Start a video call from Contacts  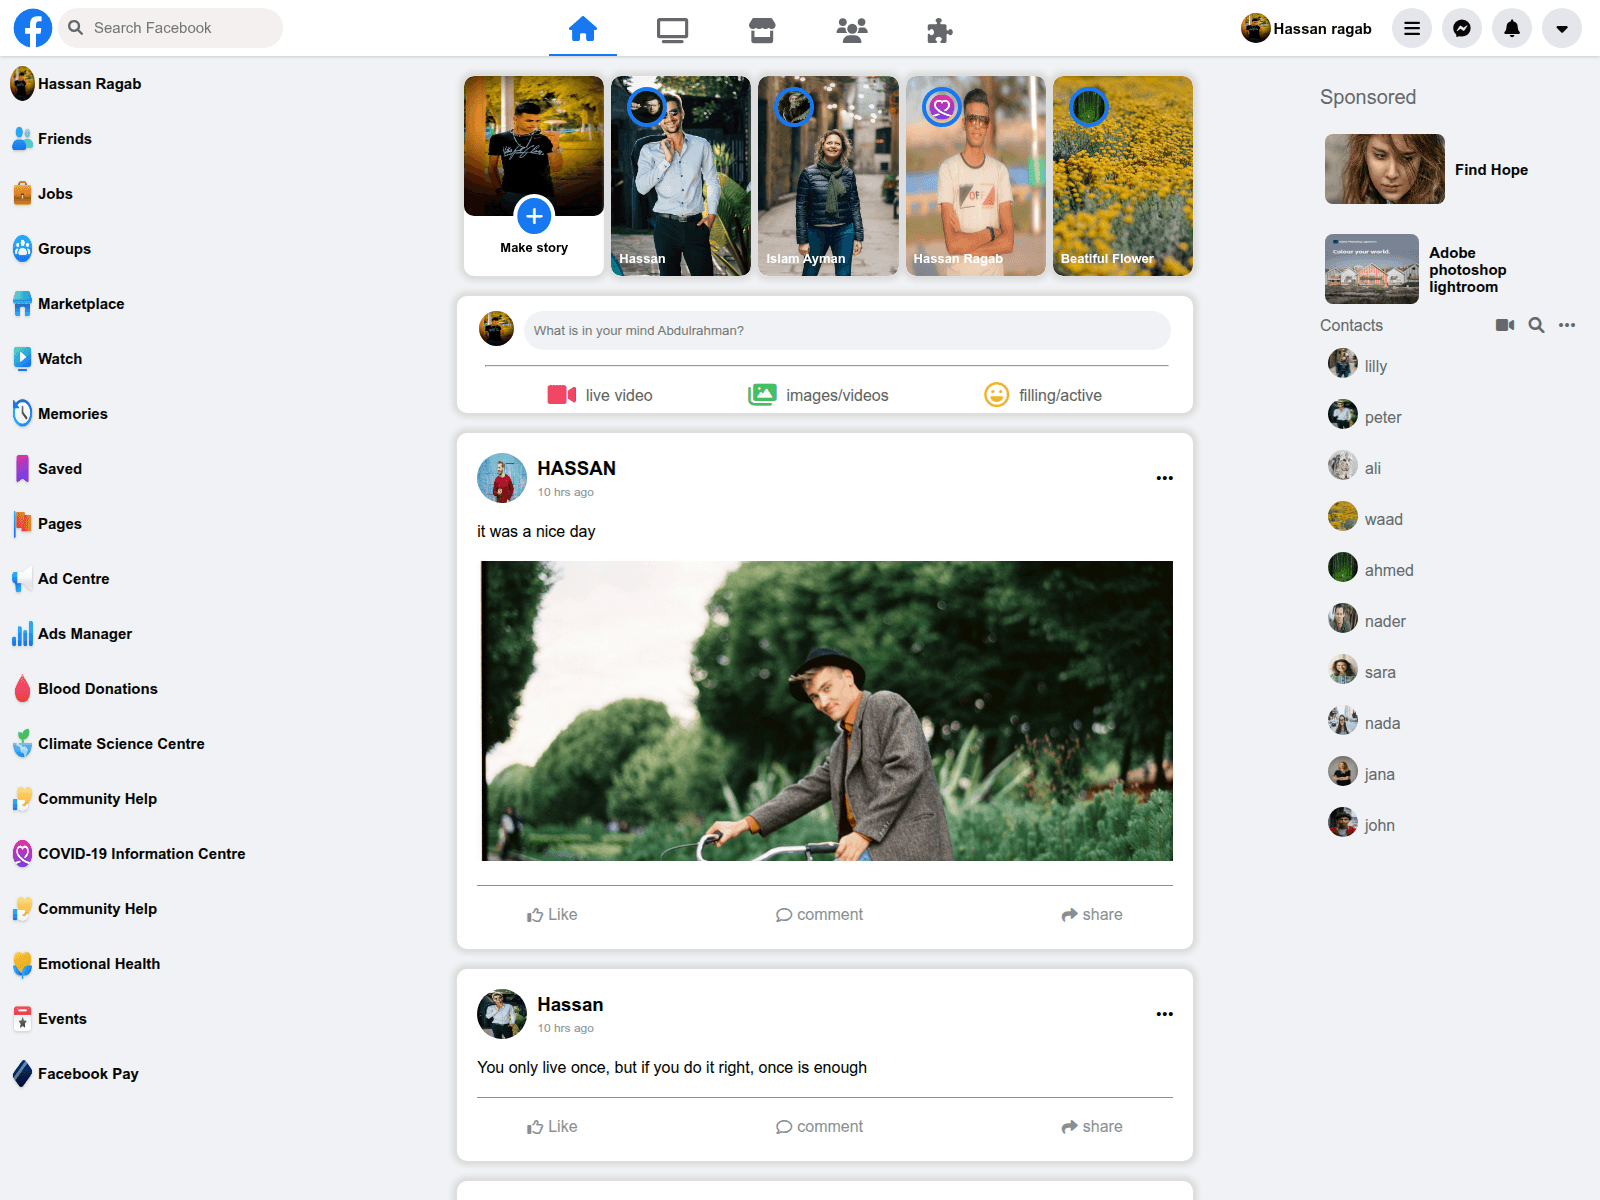[1505, 325]
